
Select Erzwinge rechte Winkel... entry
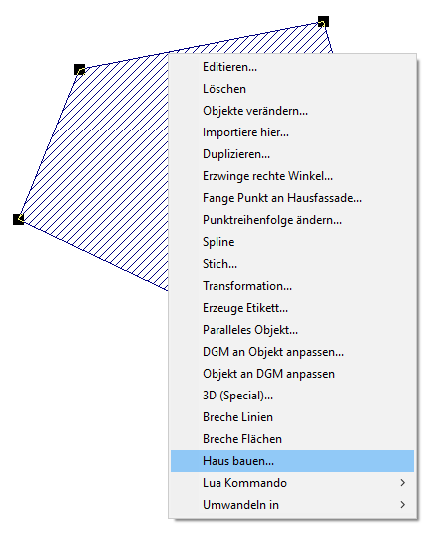[292, 176]
